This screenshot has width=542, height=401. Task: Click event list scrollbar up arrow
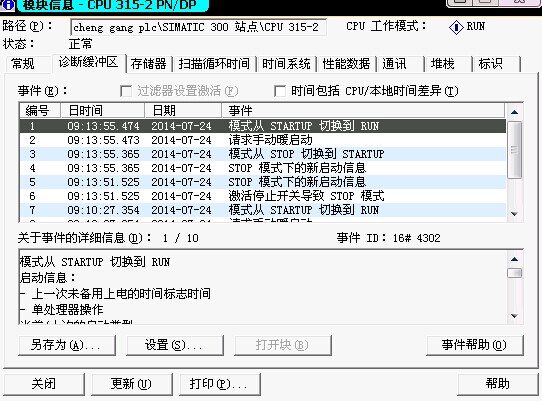point(514,112)
